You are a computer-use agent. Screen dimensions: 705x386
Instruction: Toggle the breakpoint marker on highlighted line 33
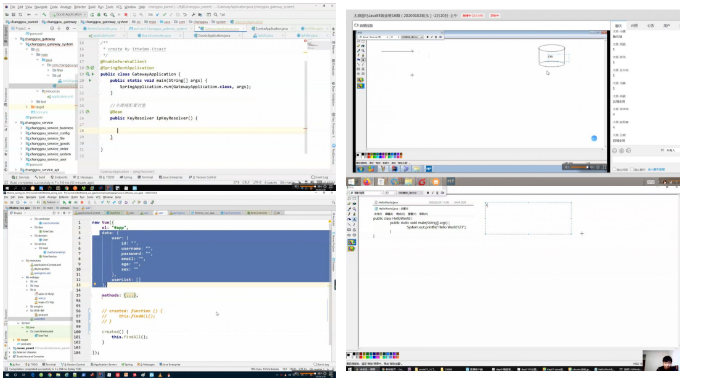(95, 284)
